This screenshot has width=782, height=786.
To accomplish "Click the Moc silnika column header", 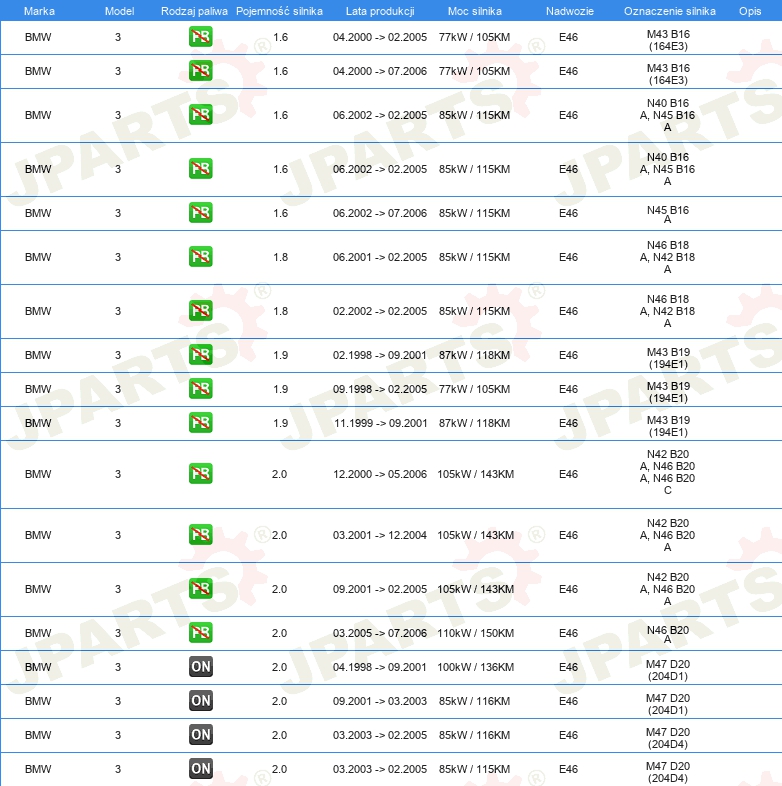I will tap(475, 10).
